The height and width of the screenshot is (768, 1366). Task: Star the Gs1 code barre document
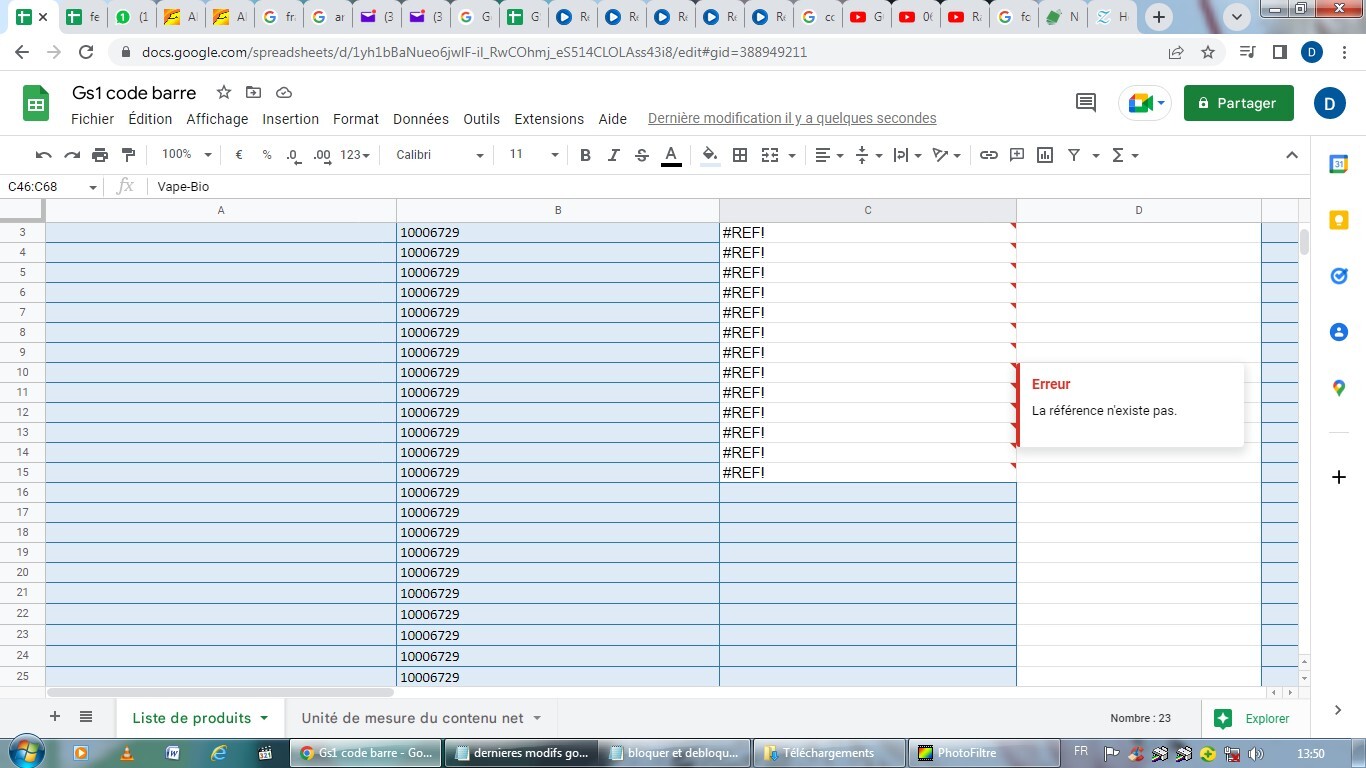click(224, 93)
